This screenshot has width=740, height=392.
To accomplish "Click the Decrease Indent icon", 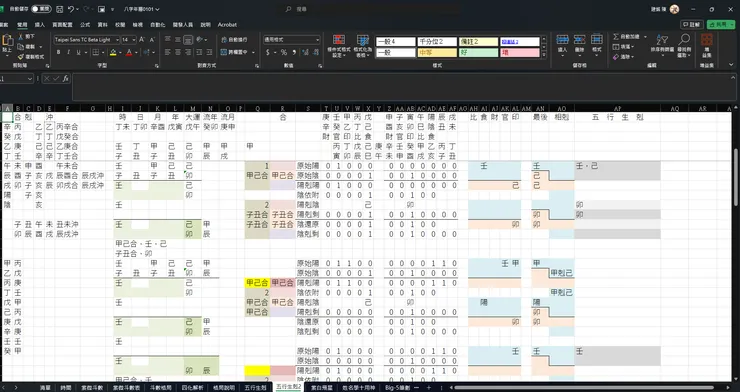I will tap(200, 52).
